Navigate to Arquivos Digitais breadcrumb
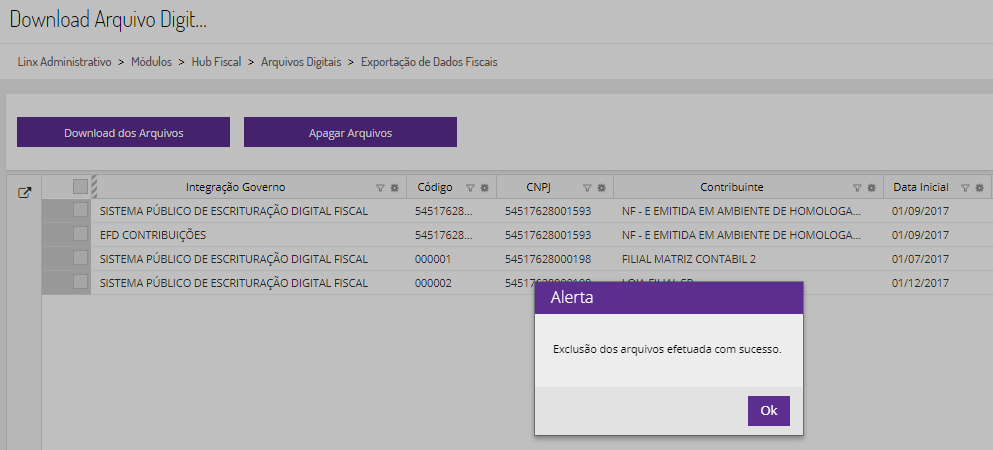 [x=301, y=62]
